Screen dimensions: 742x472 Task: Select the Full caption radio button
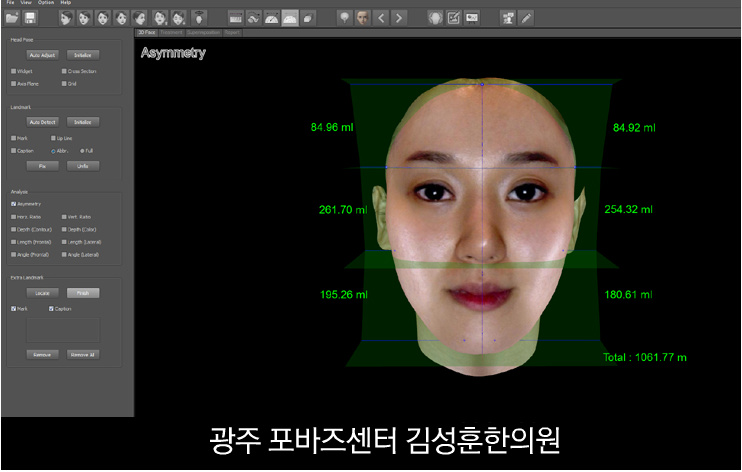point(82,151)
